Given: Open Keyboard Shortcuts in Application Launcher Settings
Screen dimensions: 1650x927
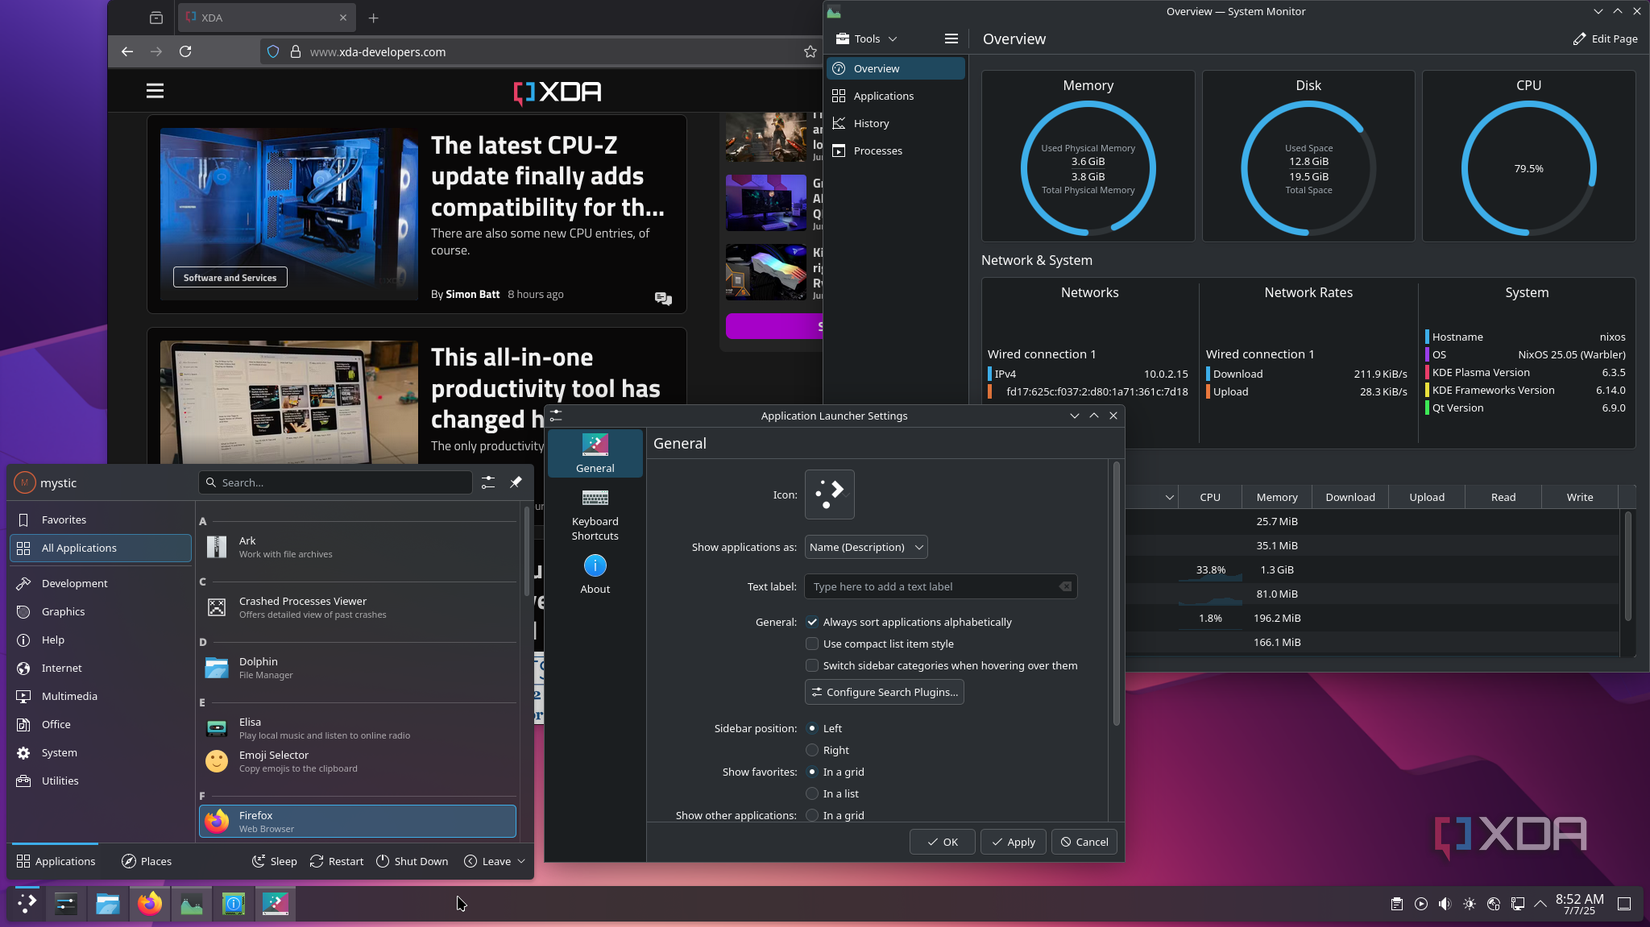Looking at the screenshot, I should [x=595, y=514].
